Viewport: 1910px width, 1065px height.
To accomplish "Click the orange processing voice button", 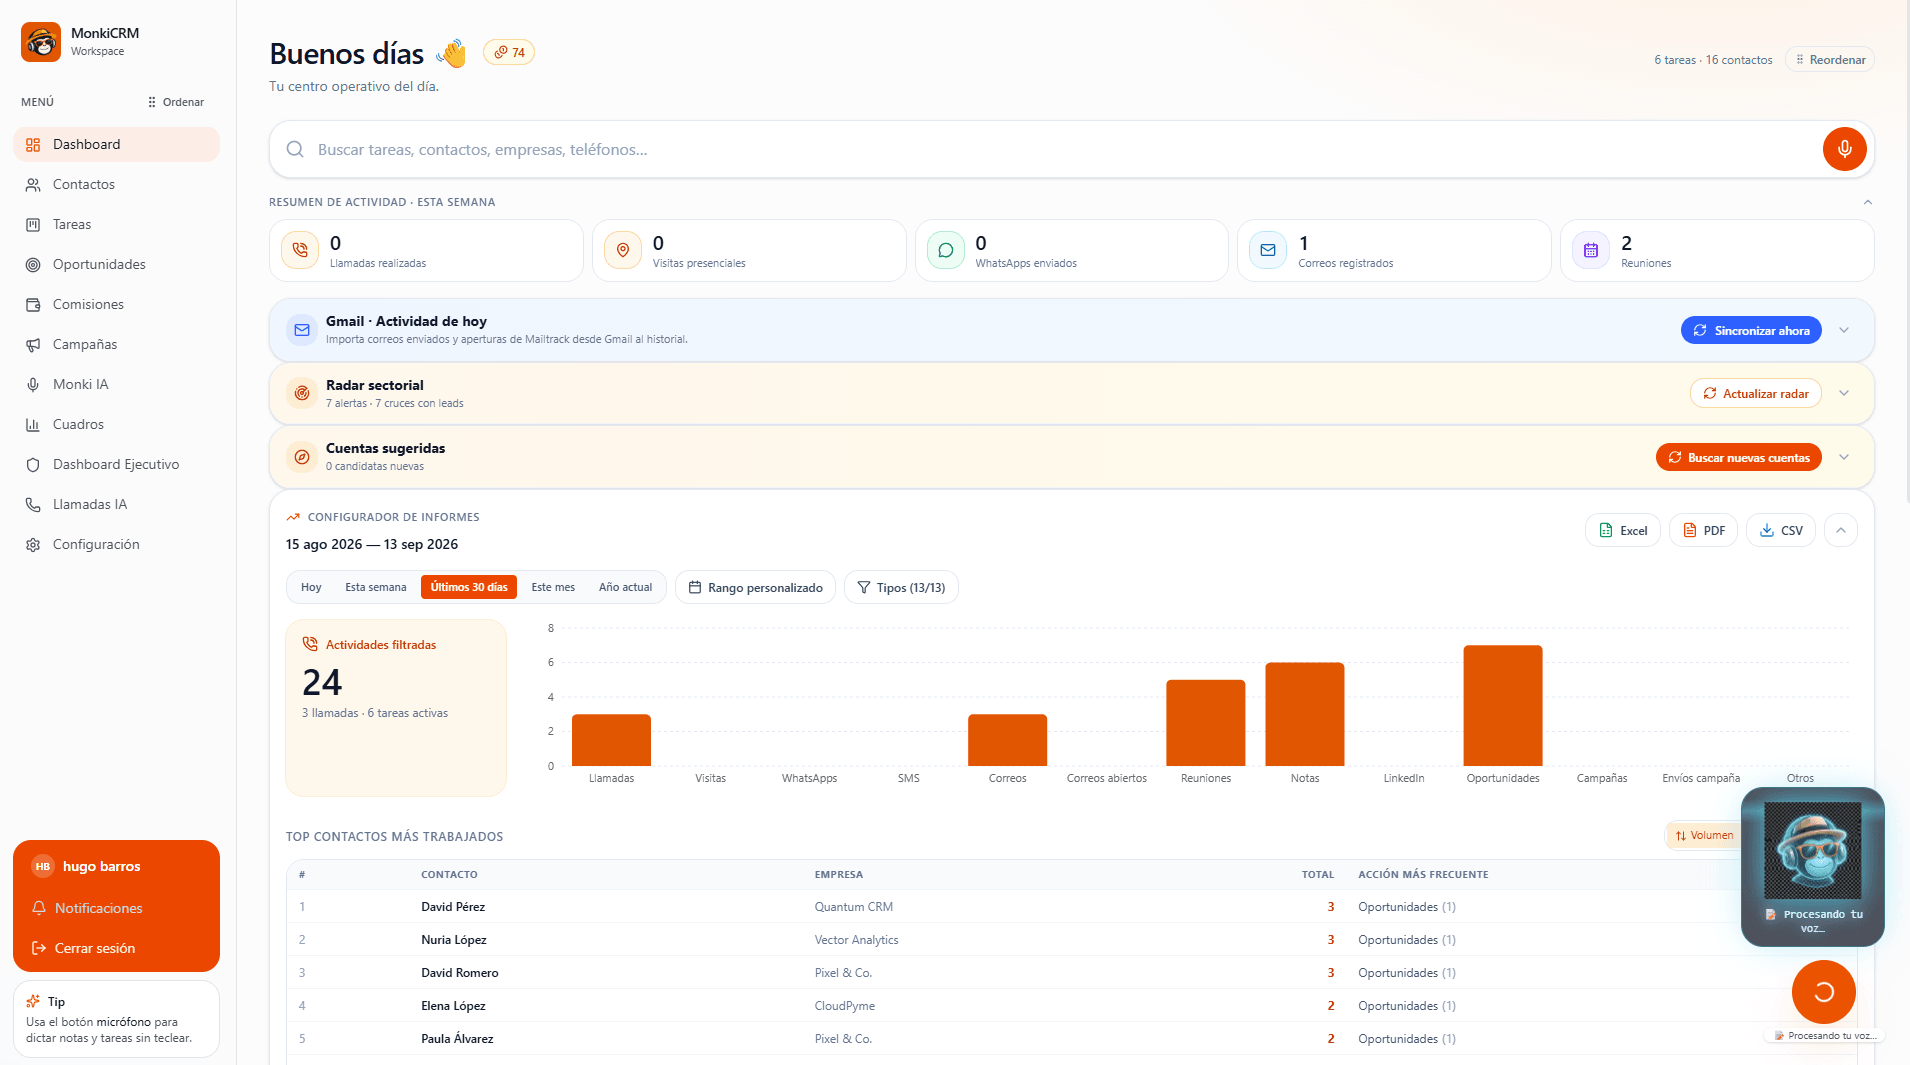I will 1823,991.
